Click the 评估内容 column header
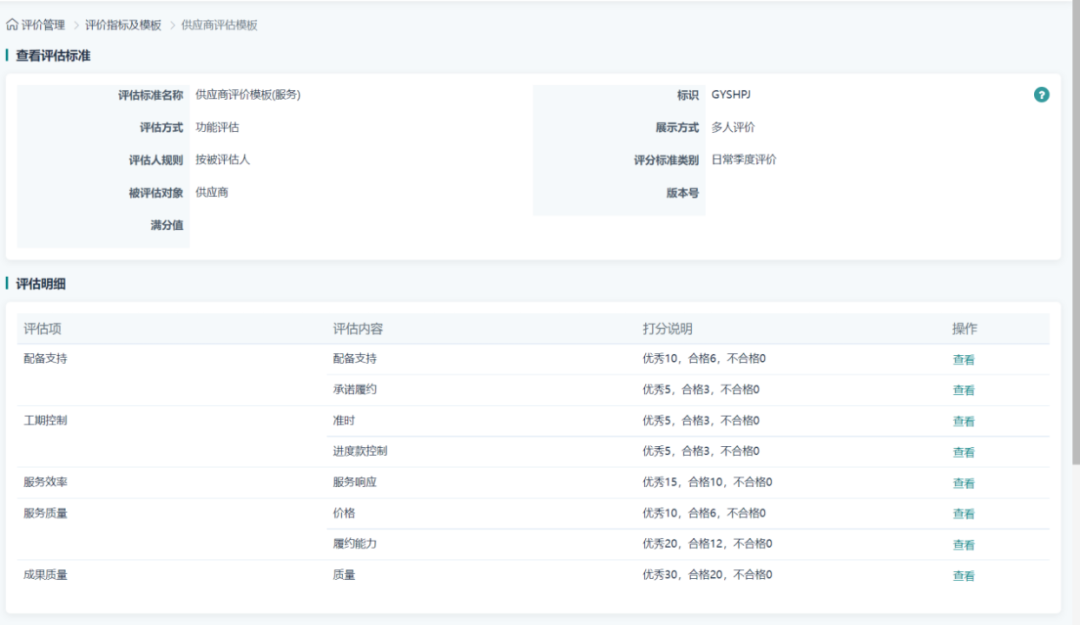This screenshot has height=625, width=1080. click(355, 329)
